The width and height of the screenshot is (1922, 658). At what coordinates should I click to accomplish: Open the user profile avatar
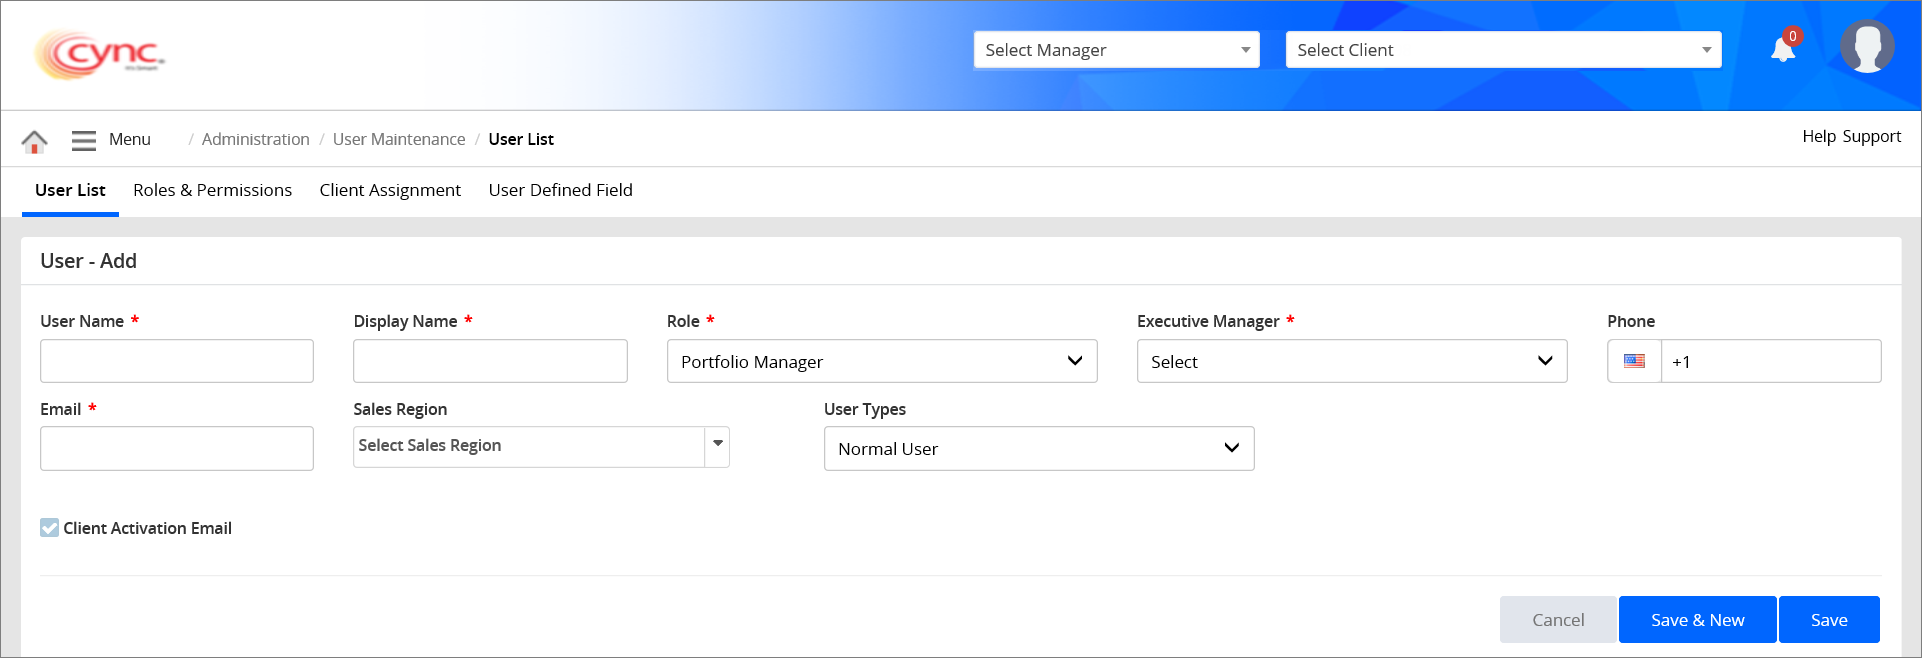pos(1866,47)
